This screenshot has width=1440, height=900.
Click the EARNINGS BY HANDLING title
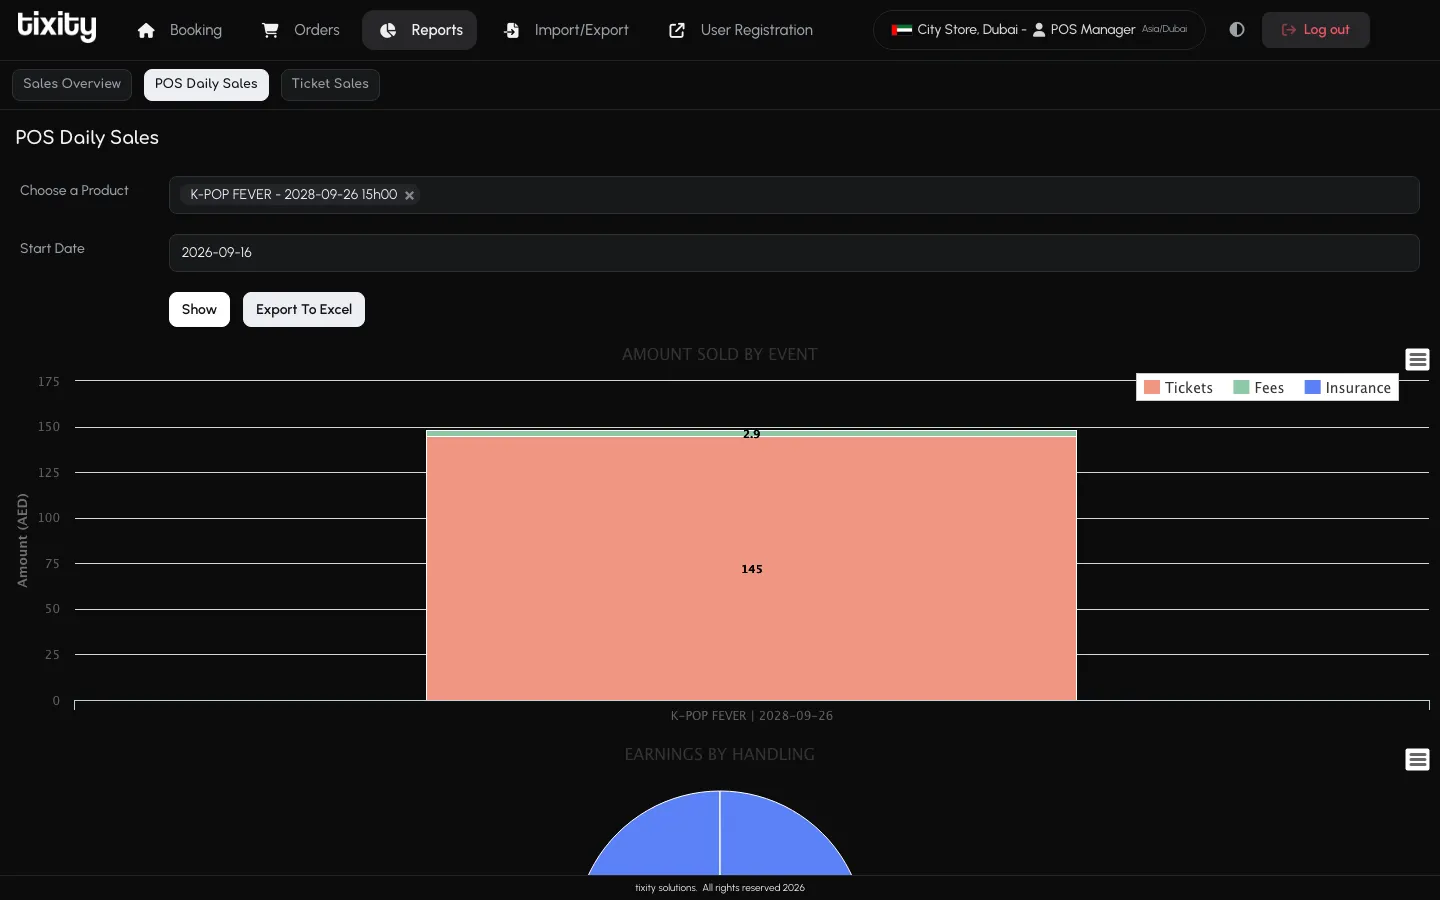720,754
